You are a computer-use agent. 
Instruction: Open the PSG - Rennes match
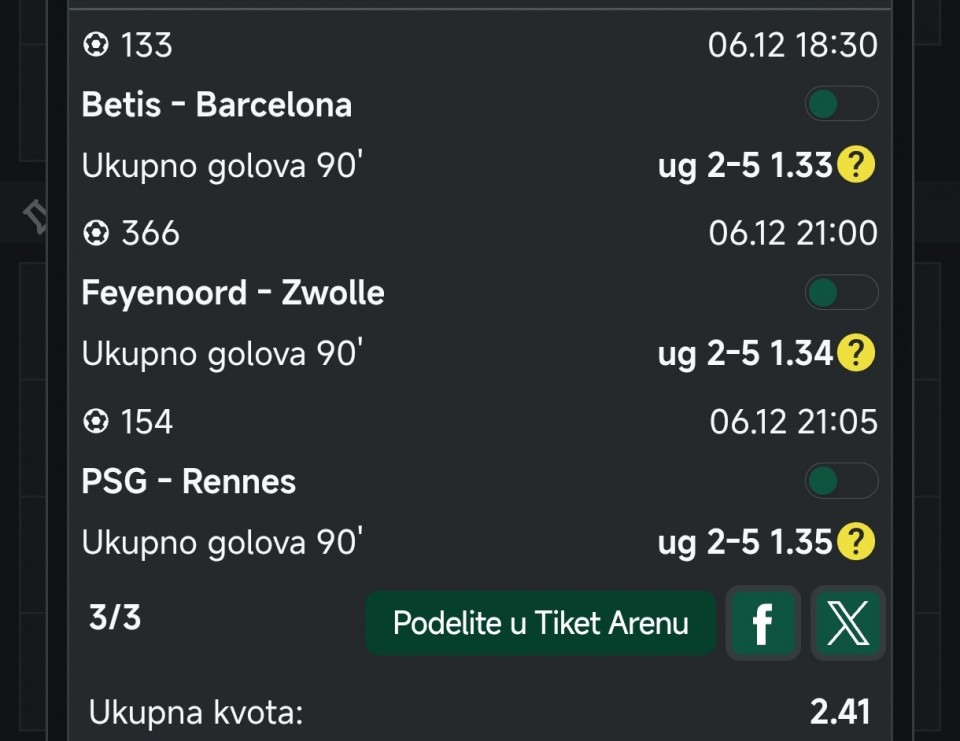(x=188, y=482)
